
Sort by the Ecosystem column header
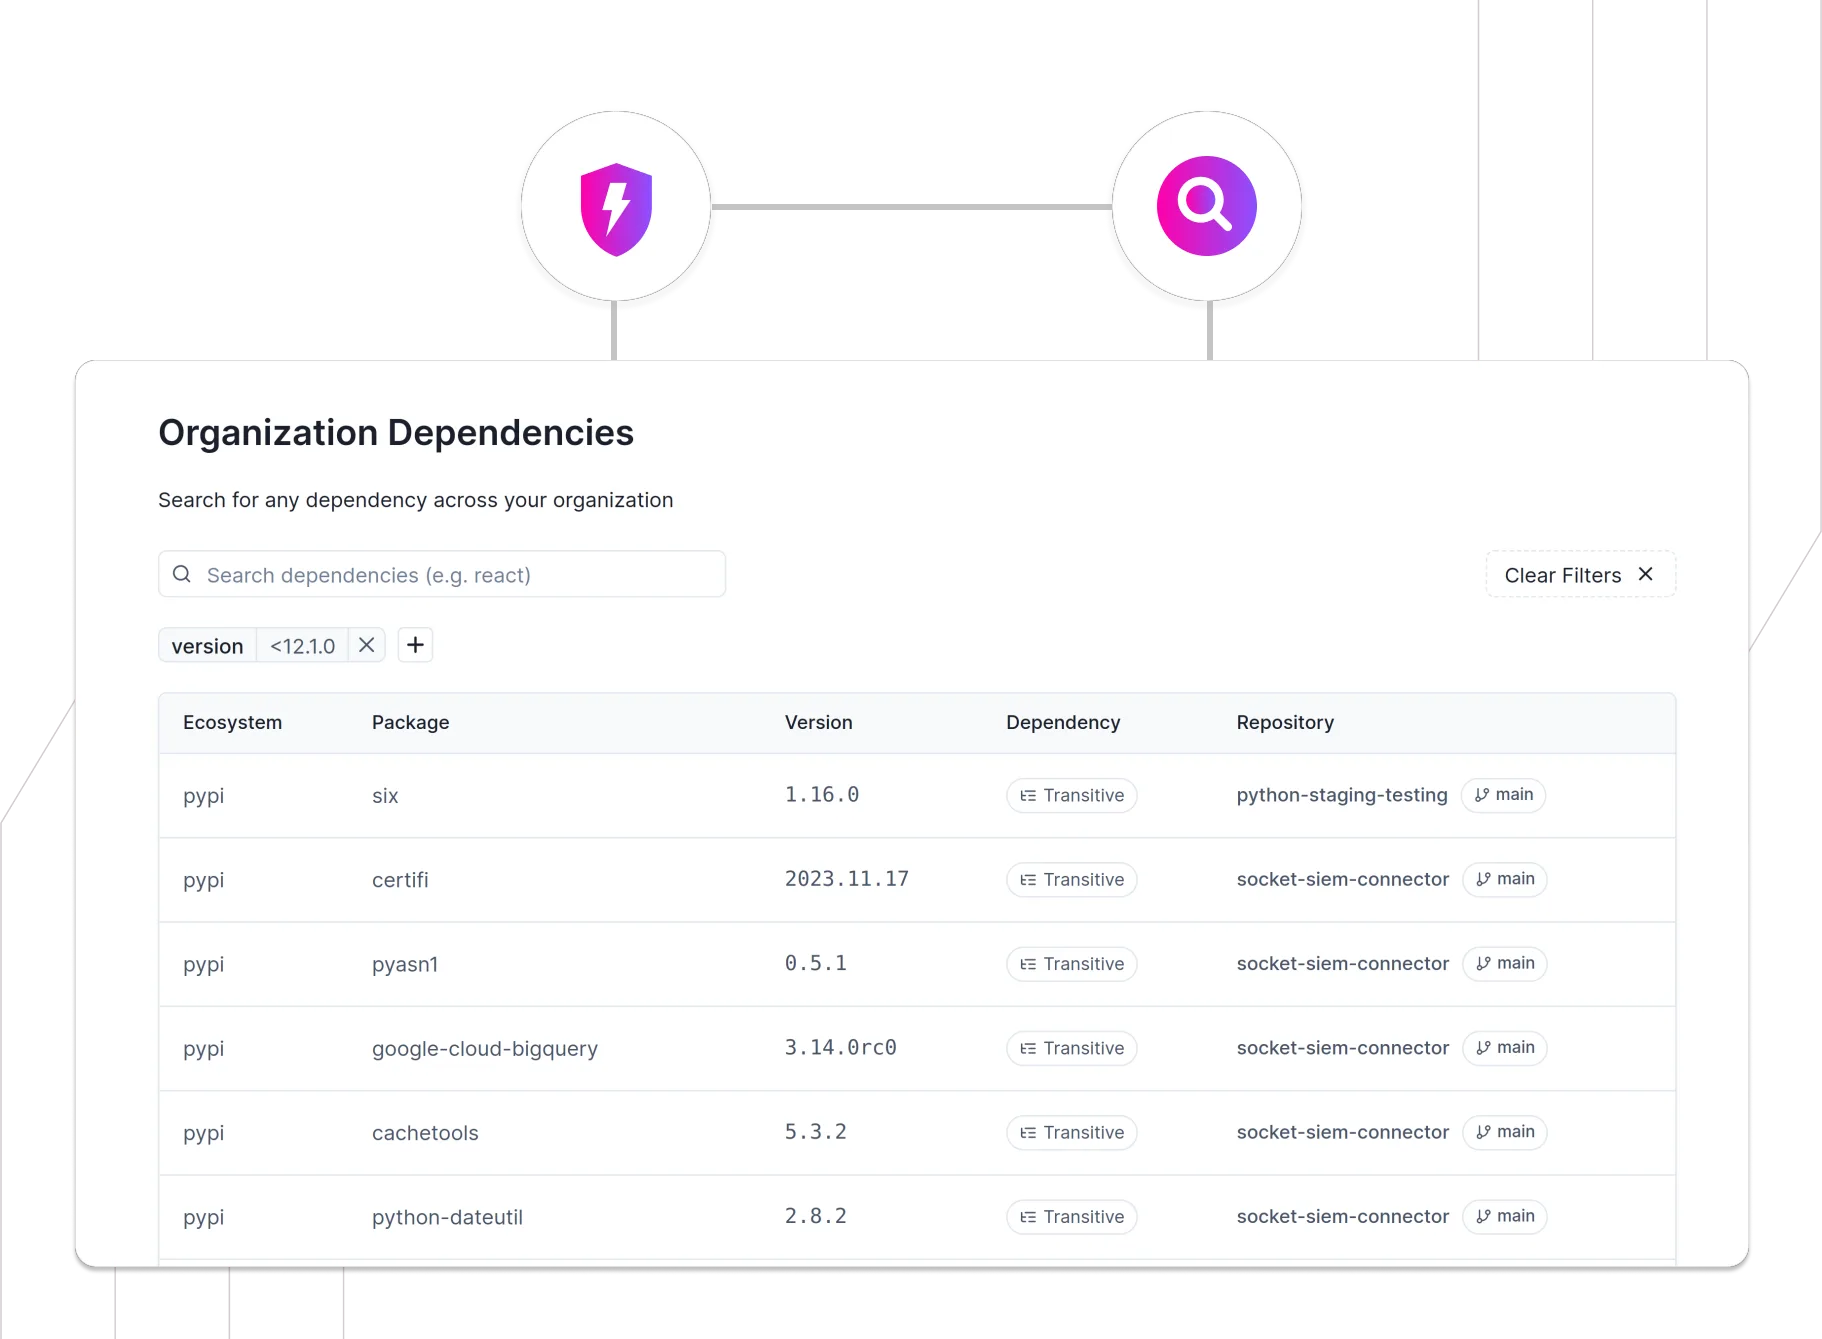coord(233,722)
